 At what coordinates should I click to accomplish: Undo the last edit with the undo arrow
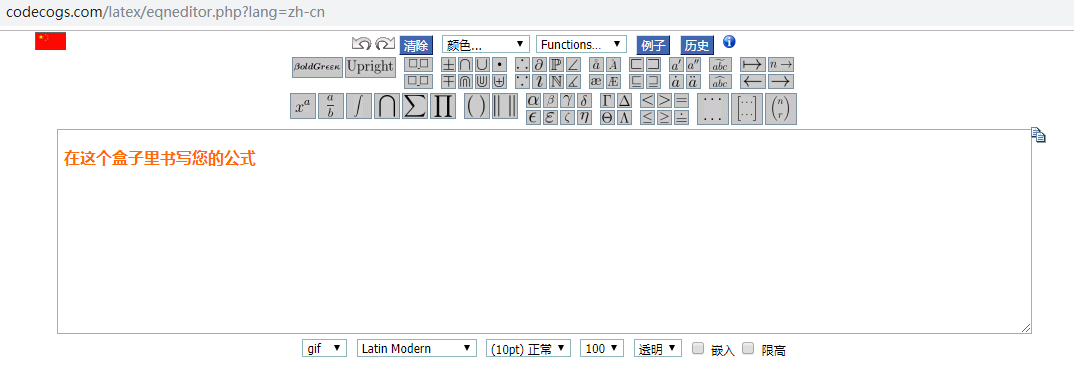tap(361, 43)
